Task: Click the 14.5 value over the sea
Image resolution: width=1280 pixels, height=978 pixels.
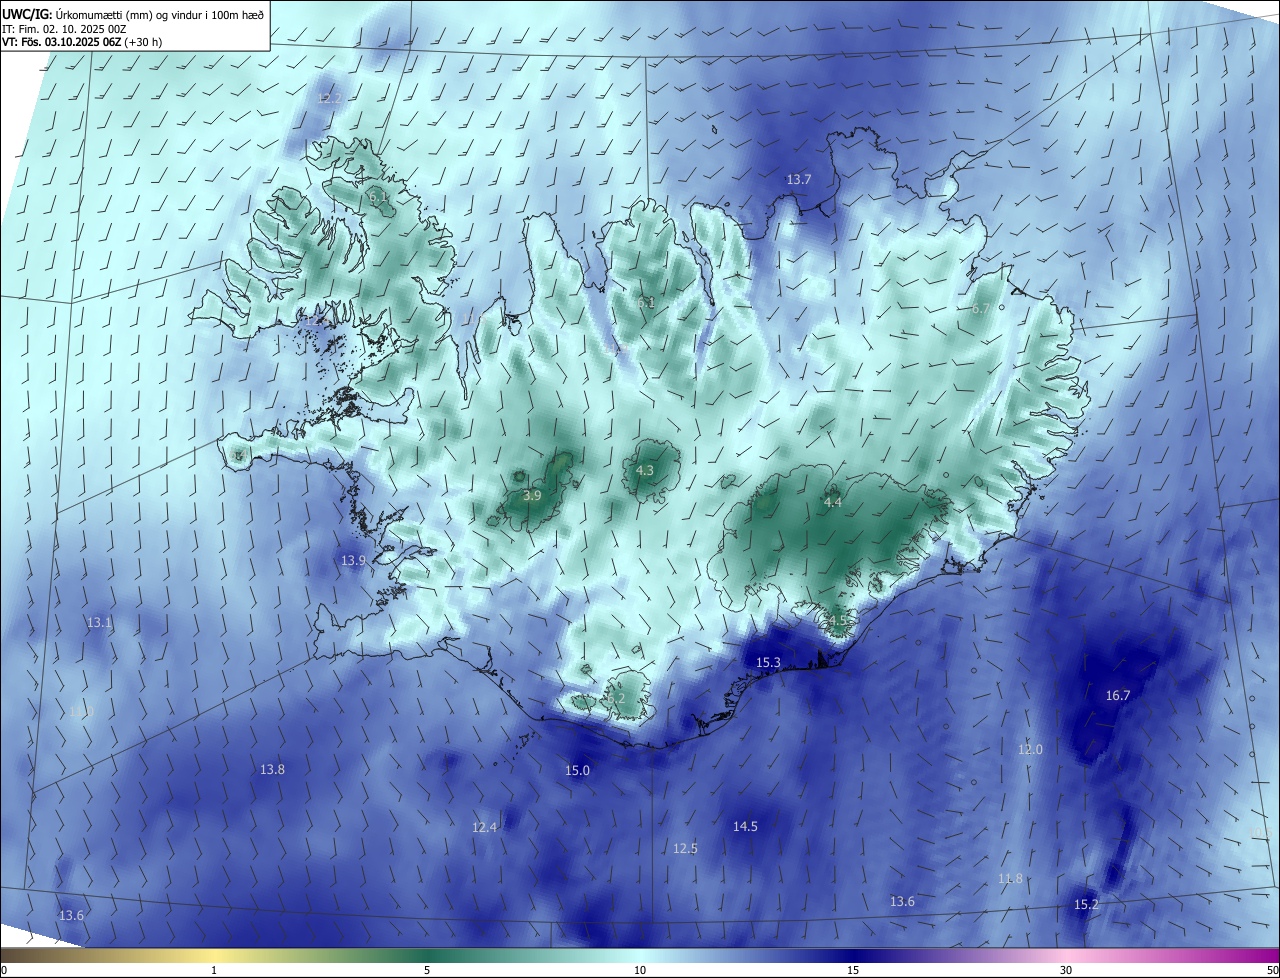Action: pyautogui.click(x=745, y=826)
